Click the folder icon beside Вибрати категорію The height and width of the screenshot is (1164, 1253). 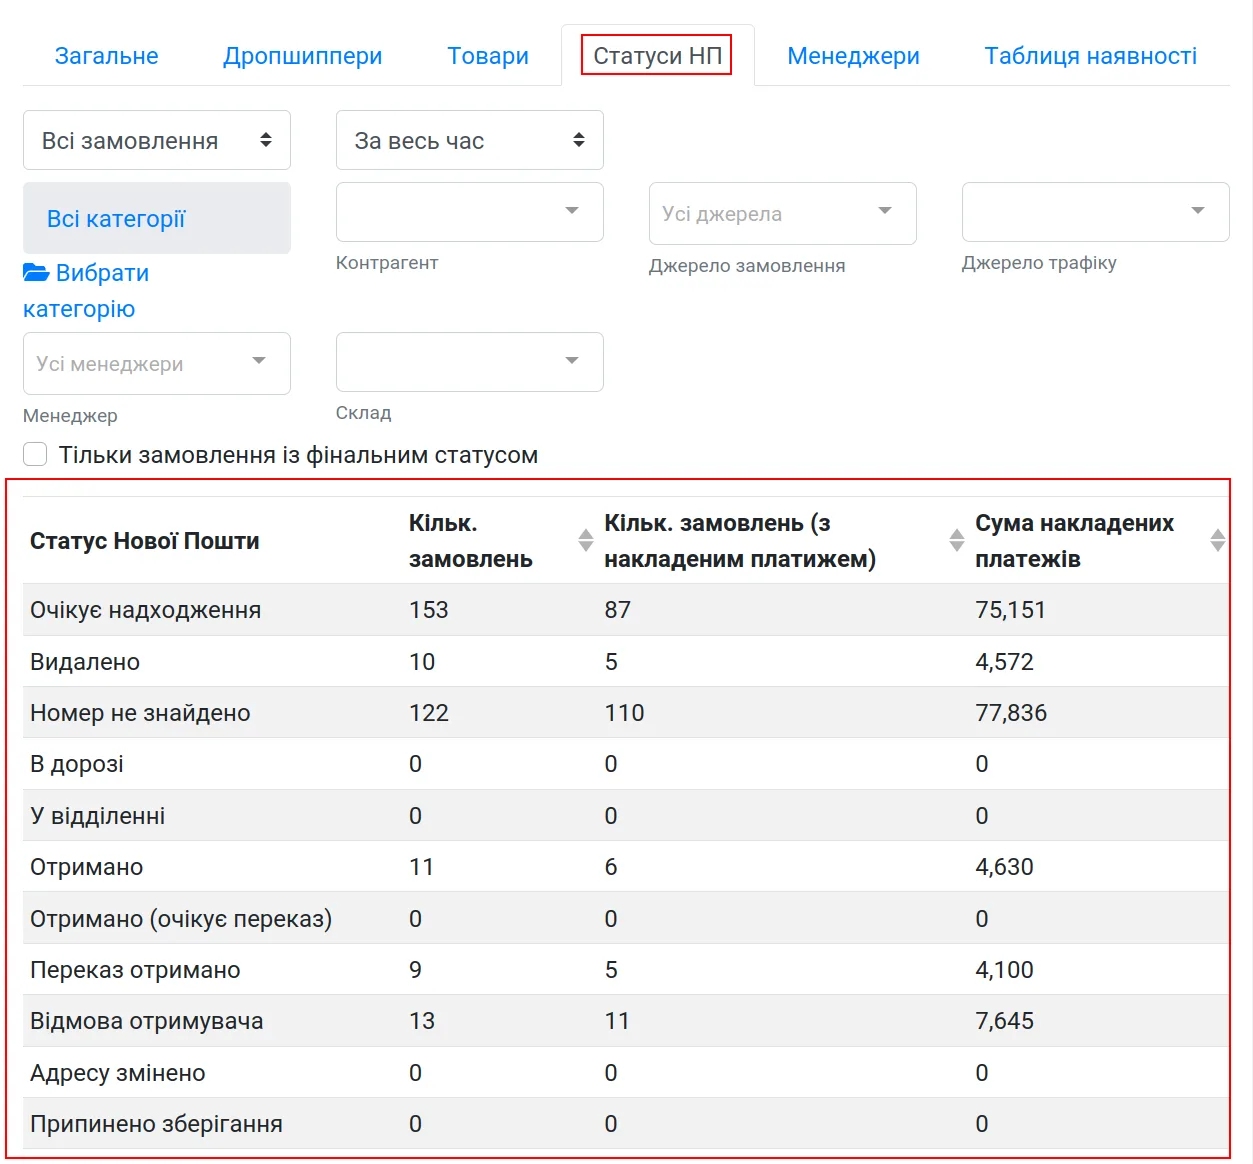pos(36,272)
